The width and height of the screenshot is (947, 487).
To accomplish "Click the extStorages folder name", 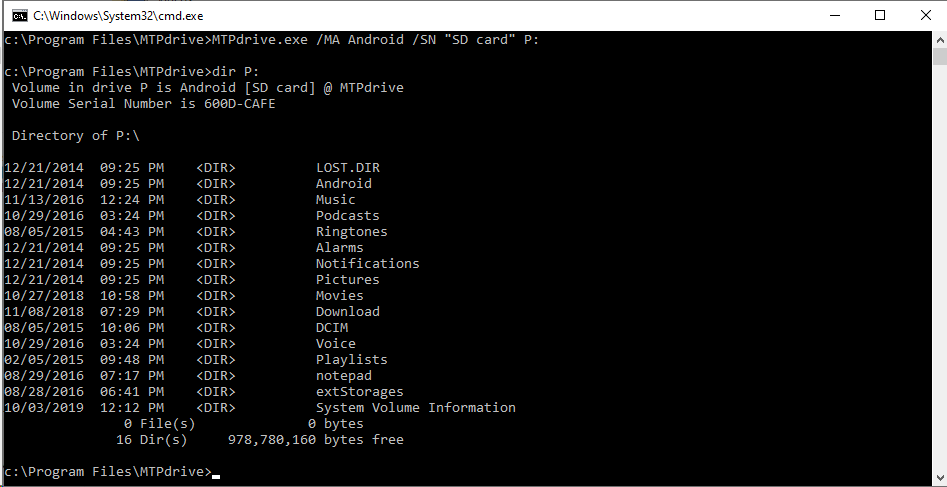I will click(x=359, y=392).
